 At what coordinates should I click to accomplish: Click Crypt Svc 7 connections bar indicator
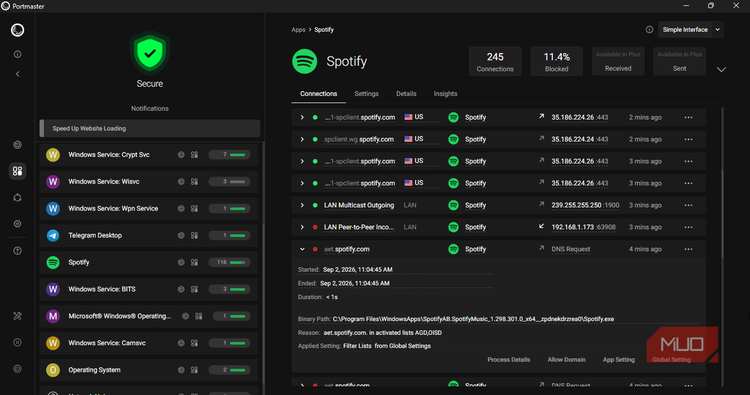click(x=229, y=154)
